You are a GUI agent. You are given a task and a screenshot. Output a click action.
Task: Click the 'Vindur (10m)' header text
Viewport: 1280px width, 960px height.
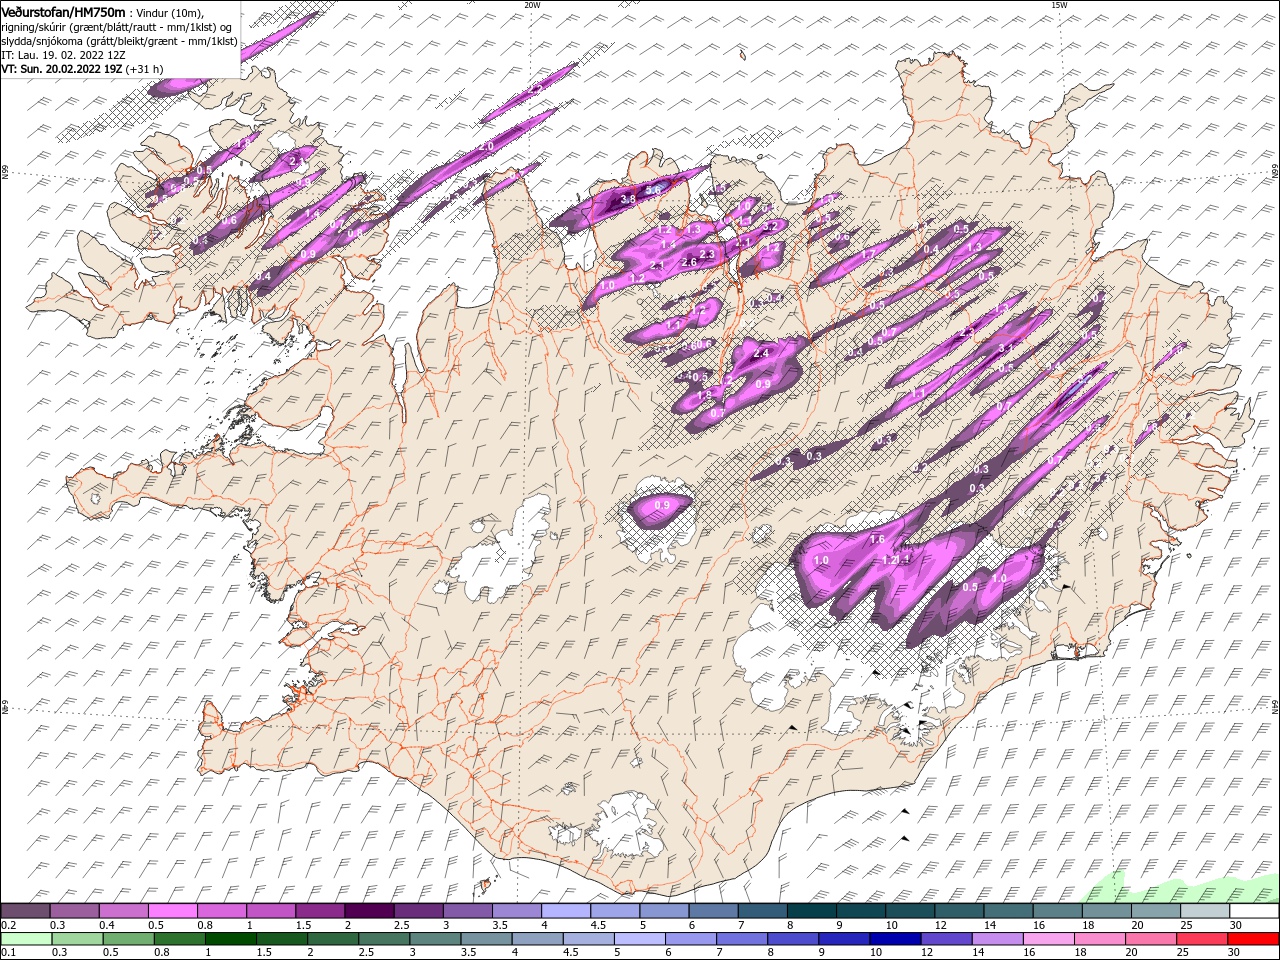[x=169, y=12]
